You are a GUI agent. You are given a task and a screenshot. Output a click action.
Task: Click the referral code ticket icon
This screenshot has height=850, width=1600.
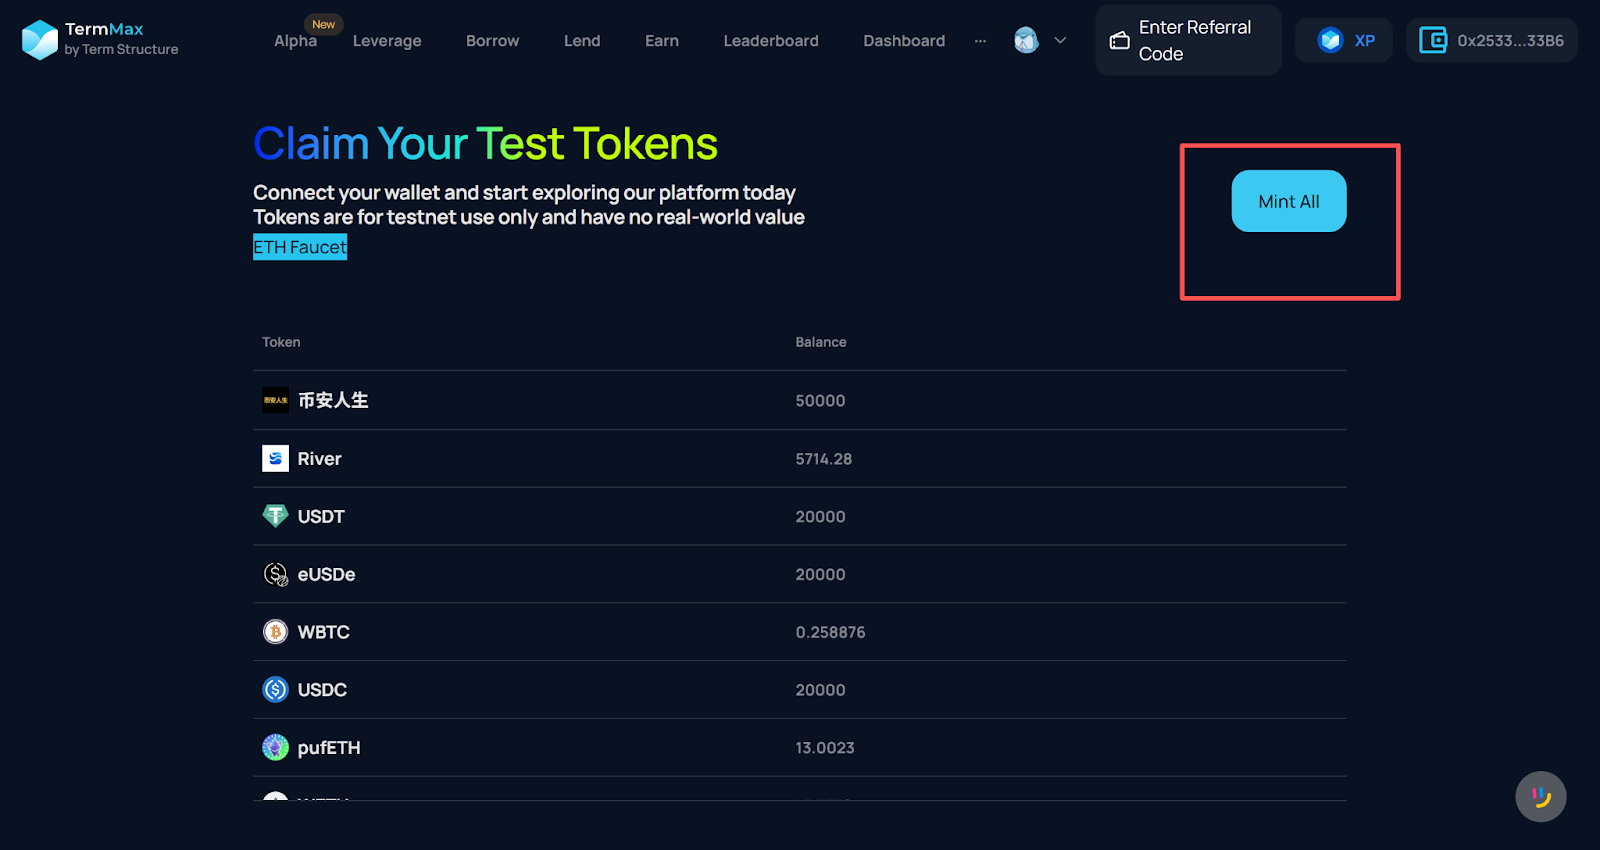(x=1120, y=40)
